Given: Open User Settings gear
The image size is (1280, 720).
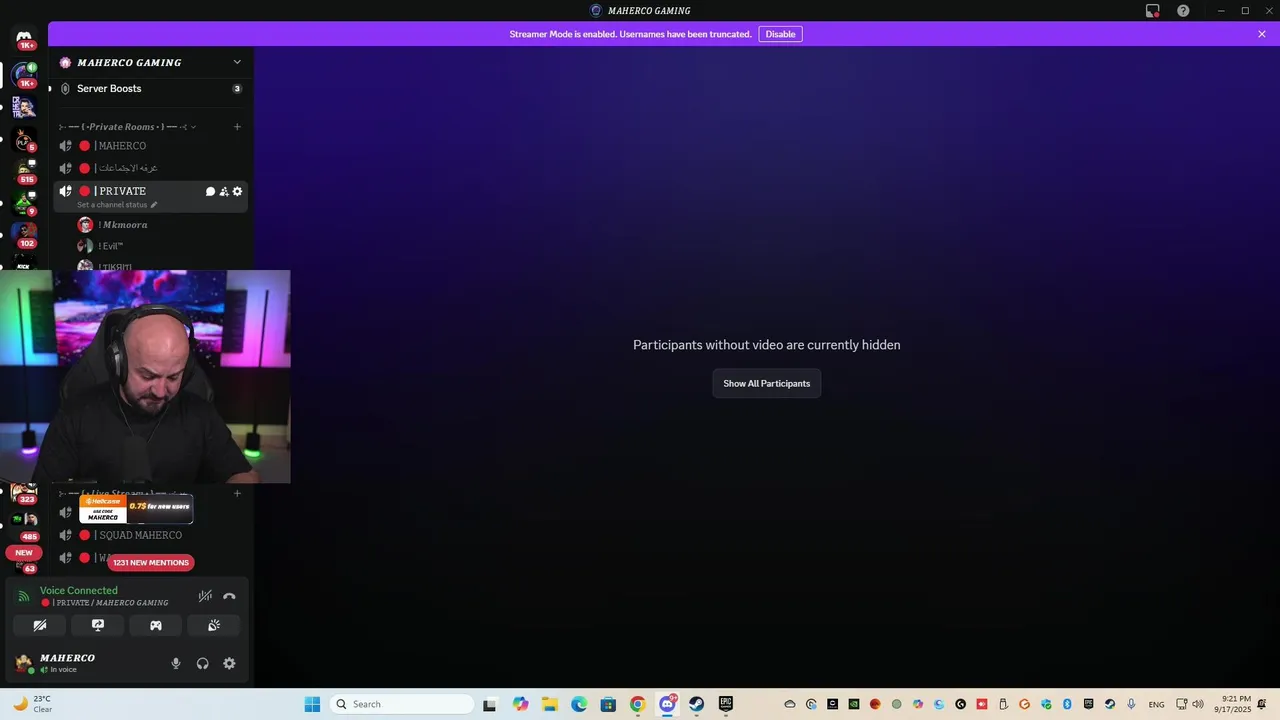Looking at the screenshot, I should pyautogui.click(x=229, y=663).
